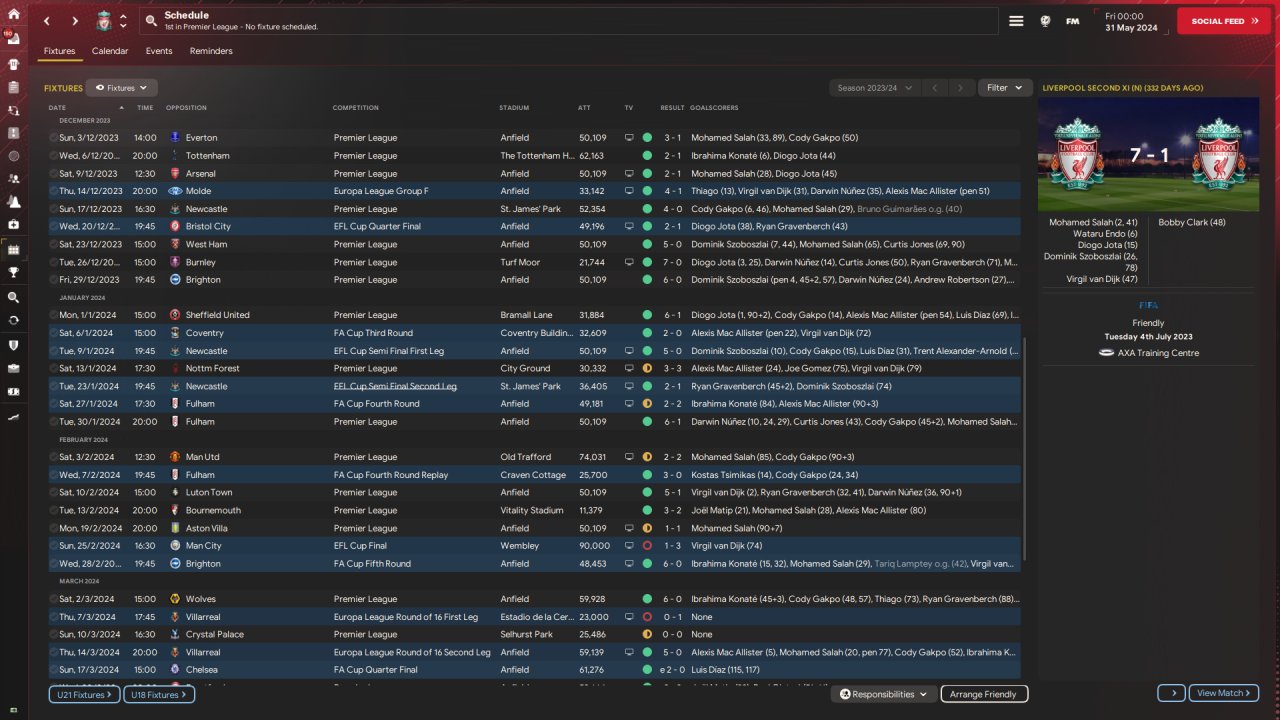Toggle the tick circle for Arsenal fixture
Viewport: 1280px width, 720px height.
point(53,174)
